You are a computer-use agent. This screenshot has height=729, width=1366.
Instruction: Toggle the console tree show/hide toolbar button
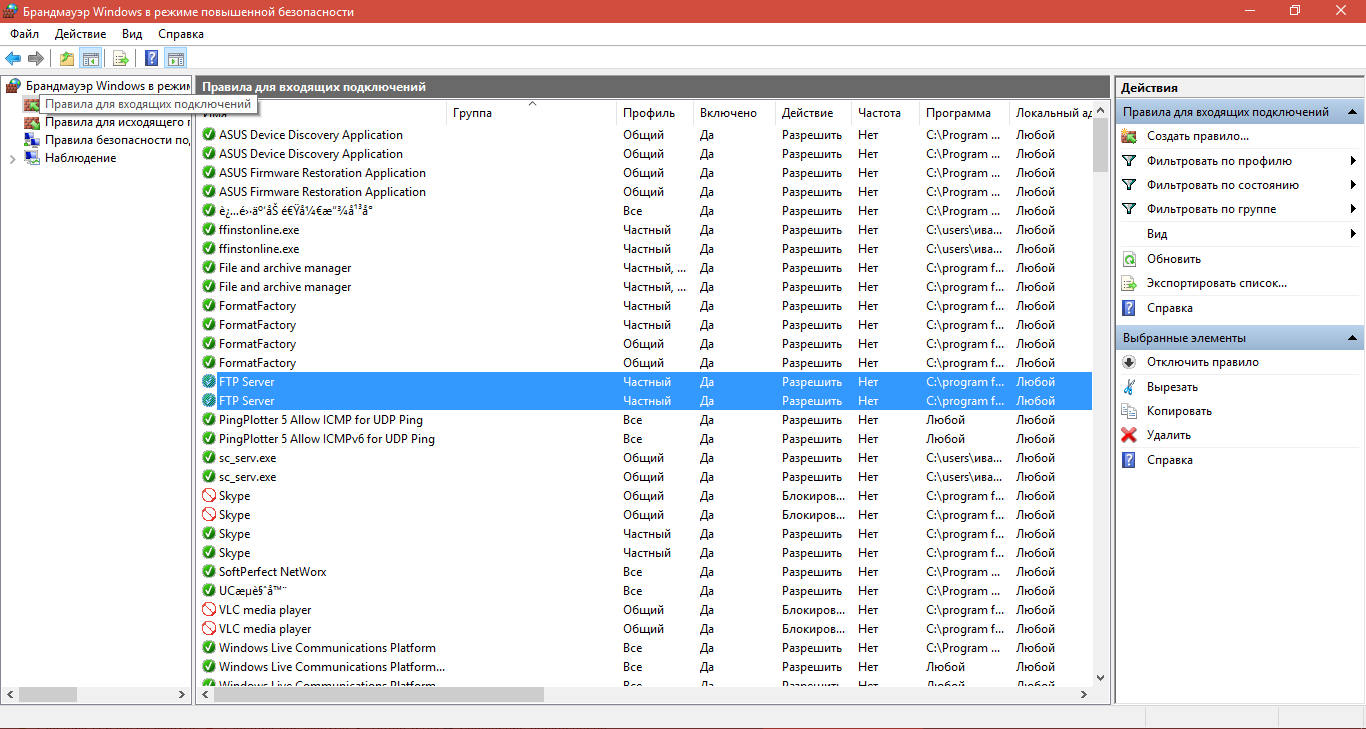(x=90, y=58)
